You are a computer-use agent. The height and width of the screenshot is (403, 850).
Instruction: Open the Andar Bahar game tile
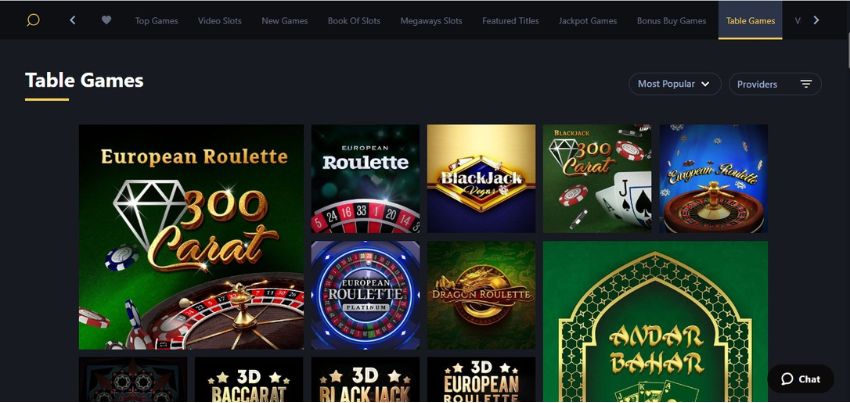655,322
